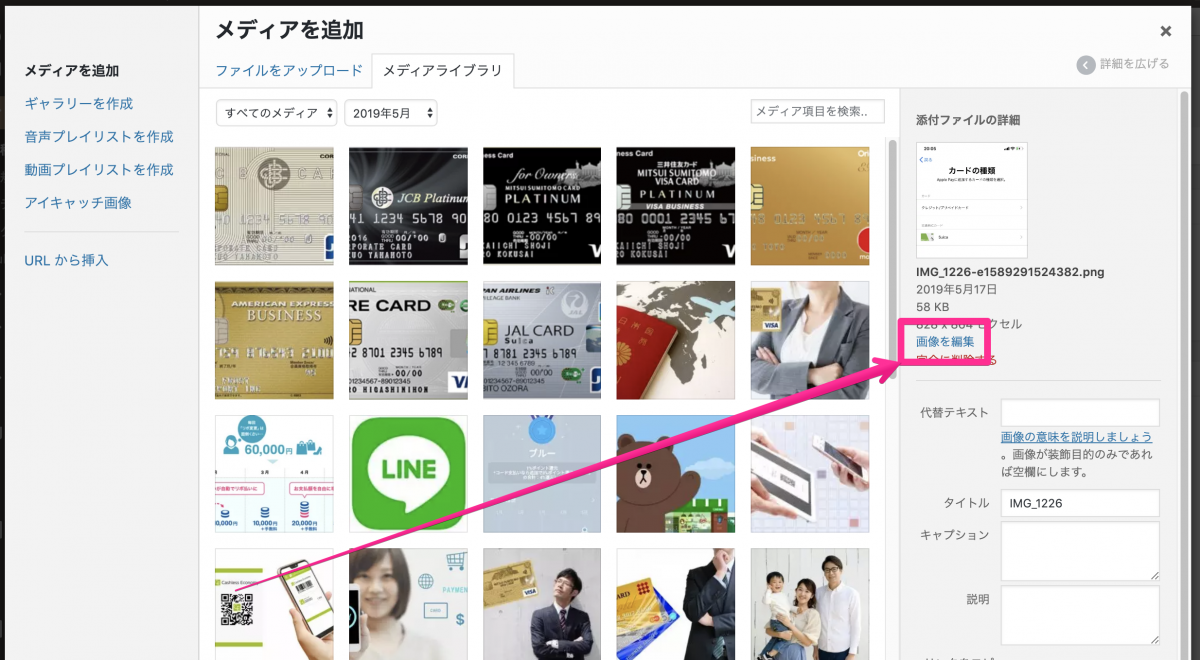Screen dimensions: 1200x660
Task: Select the JAL CARD Suica thumbnail
Action: coord(542,340)
